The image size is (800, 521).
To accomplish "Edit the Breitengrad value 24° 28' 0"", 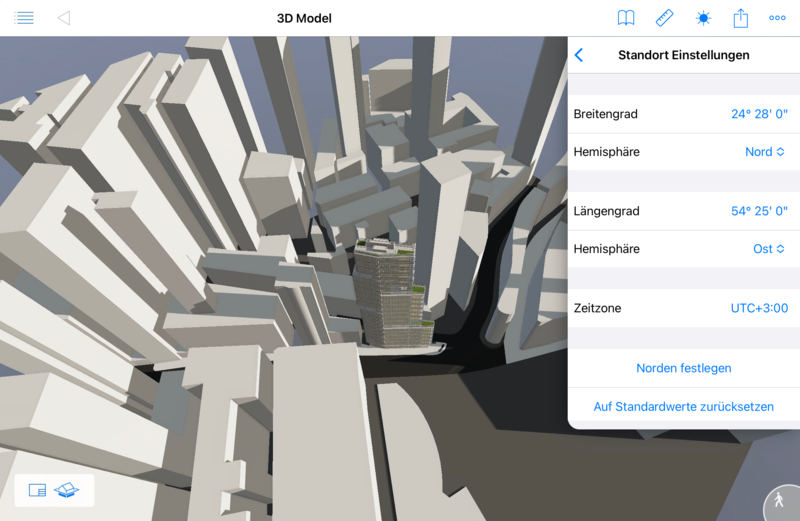I will coord(759,114).
